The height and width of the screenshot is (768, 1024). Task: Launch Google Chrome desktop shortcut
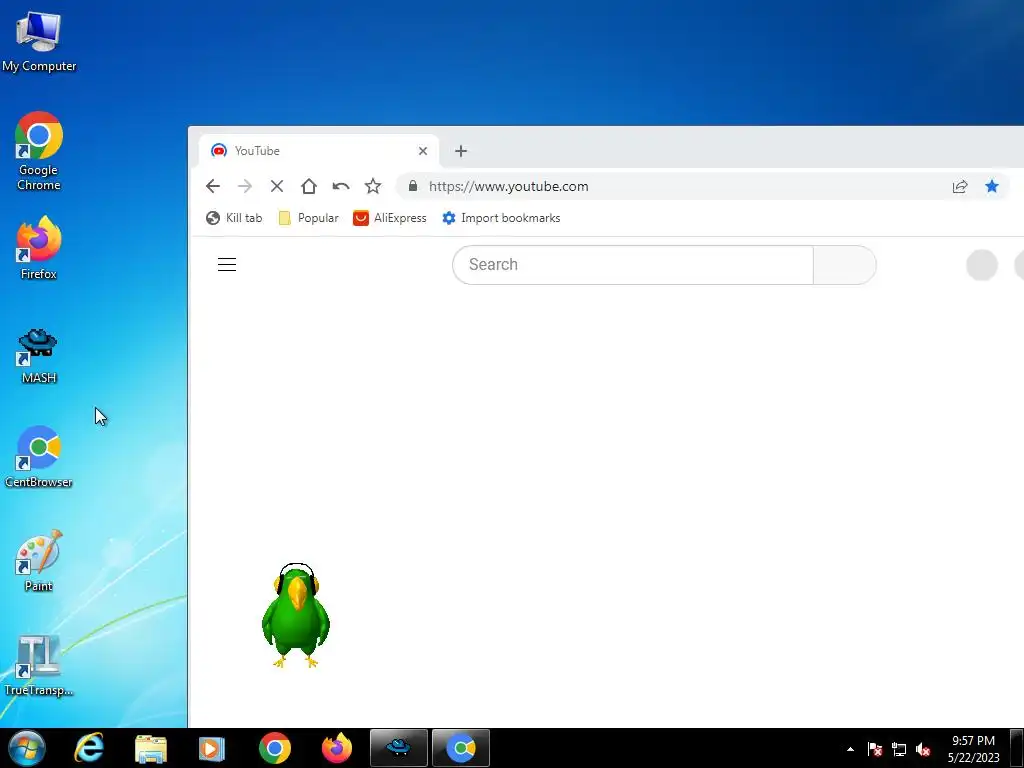(39, 151)
